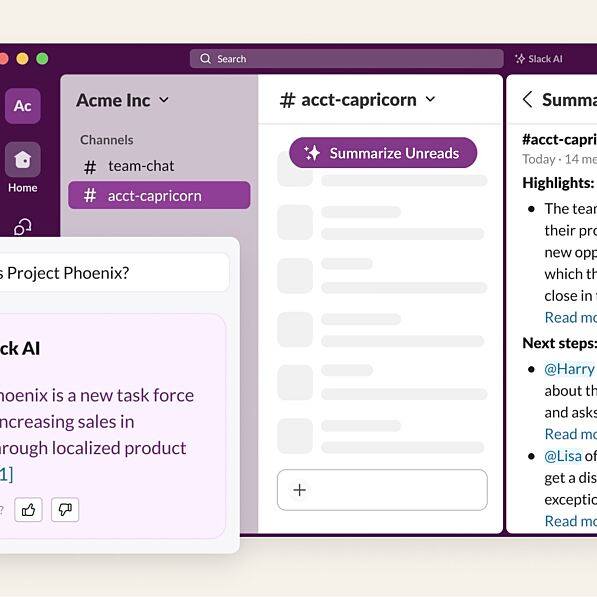The height and width of the screenshot is (597, 597).
Task: Click the magnifier icon in the search bar
Action: pyautogui.click(x=205, y=59)
